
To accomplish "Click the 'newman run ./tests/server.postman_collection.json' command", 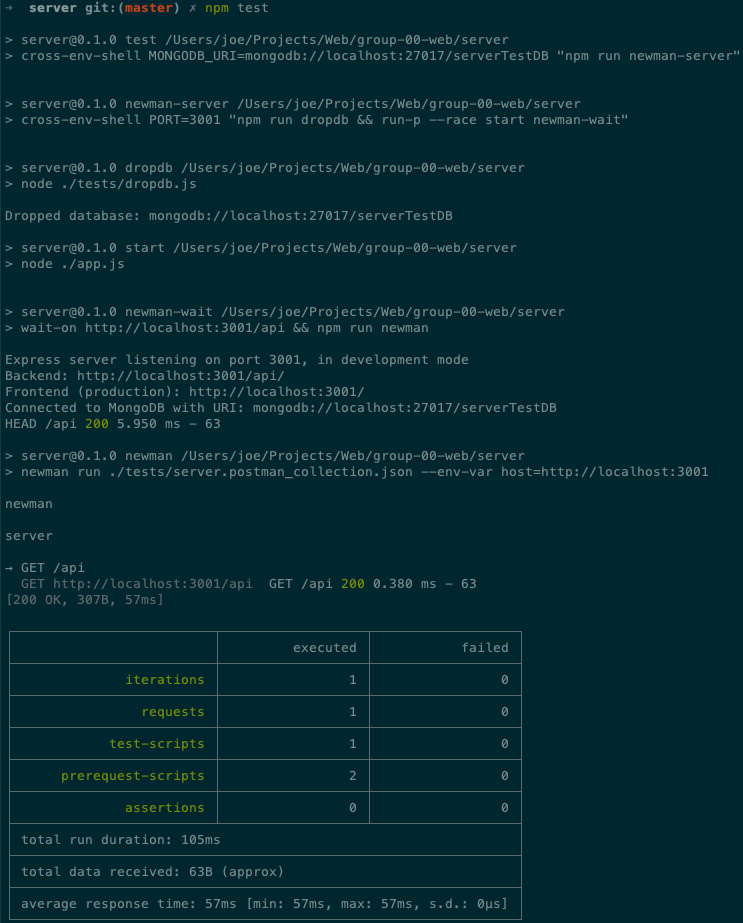I will click(357, 472).
